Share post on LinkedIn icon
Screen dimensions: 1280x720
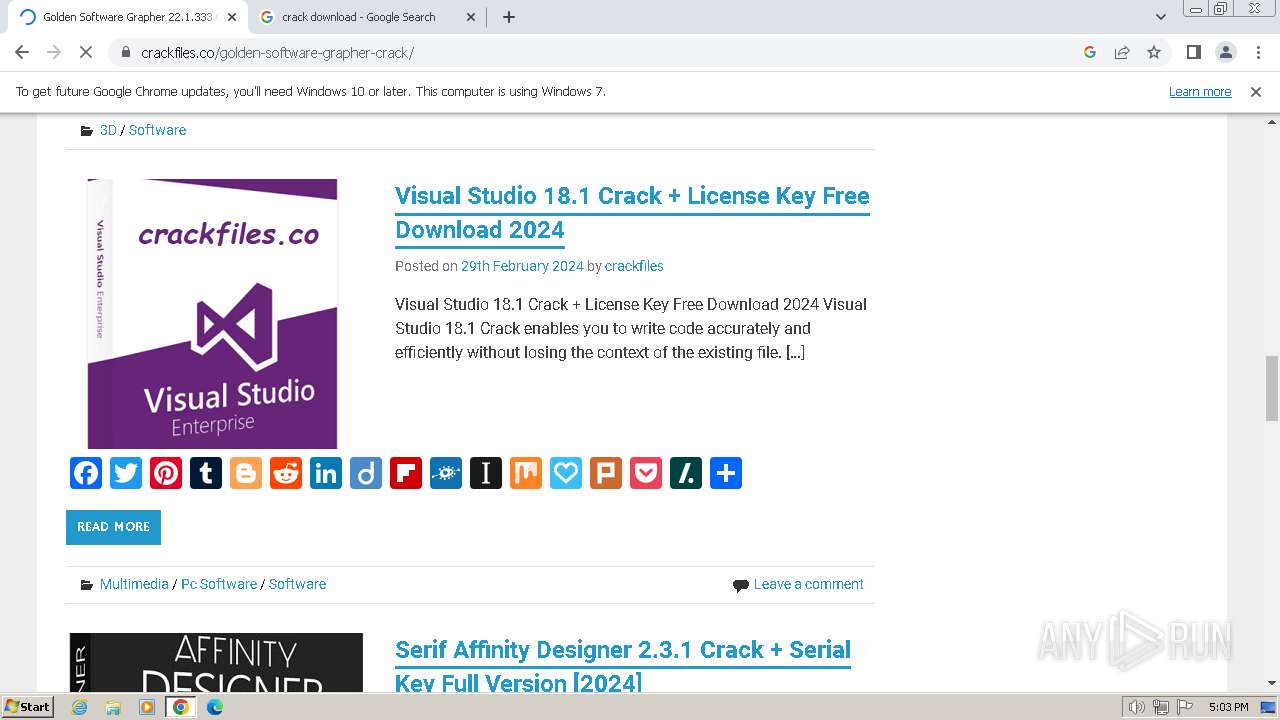326,473
